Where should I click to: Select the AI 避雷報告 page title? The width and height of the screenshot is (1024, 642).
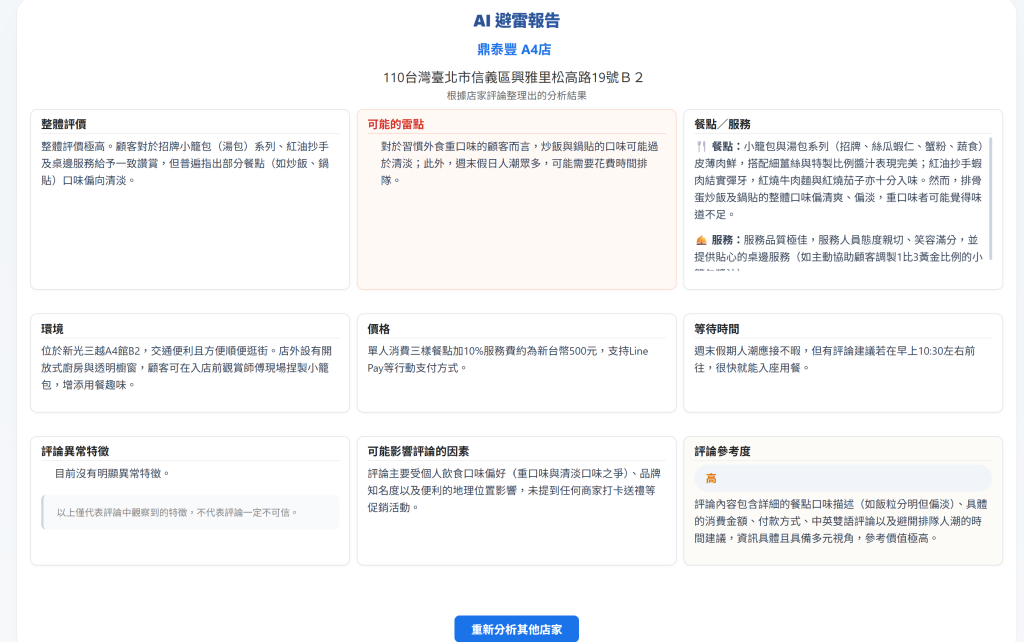516,21
